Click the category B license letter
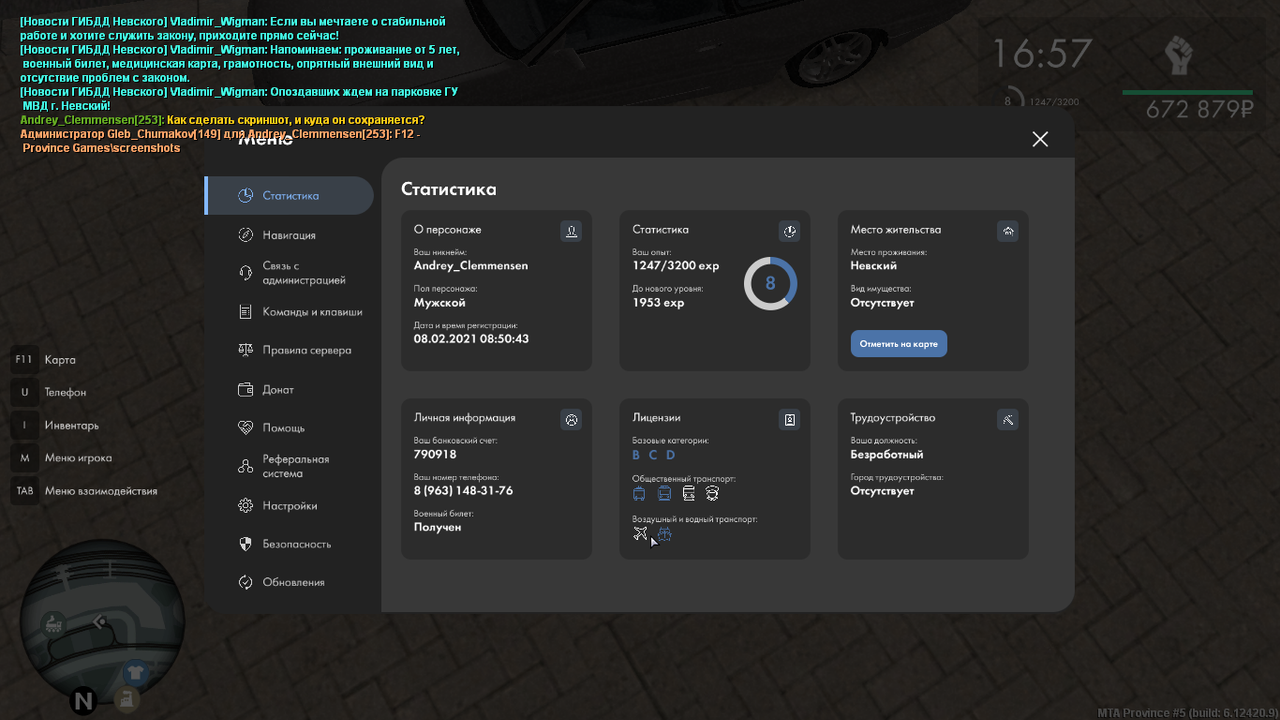Image resolution: width=1280 pixels, height=720 pixels. coord(636,455)
